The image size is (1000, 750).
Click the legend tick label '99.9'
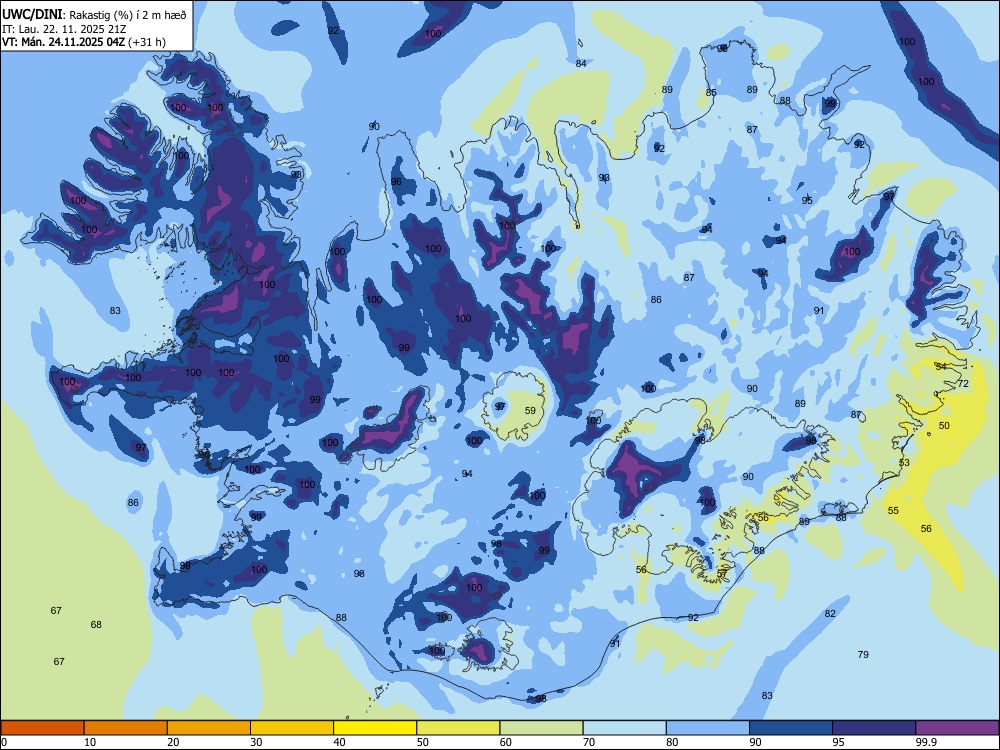tap(925, 742)
